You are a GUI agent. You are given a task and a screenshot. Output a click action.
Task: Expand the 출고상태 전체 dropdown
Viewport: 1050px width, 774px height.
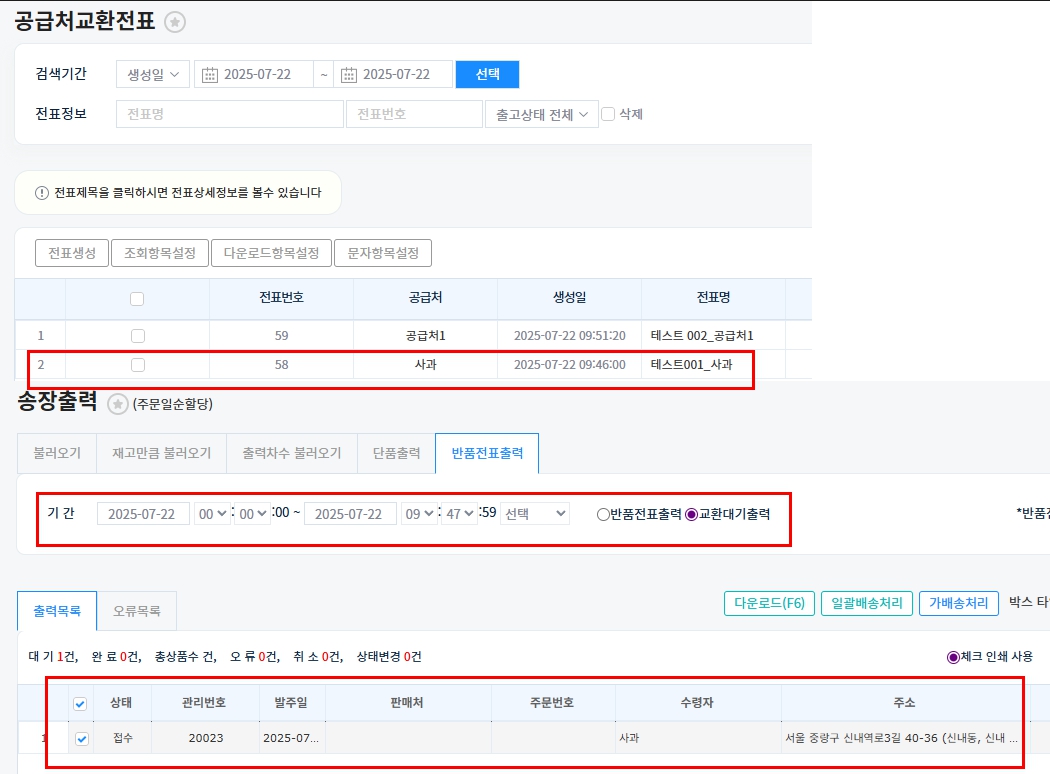(541, 114)
